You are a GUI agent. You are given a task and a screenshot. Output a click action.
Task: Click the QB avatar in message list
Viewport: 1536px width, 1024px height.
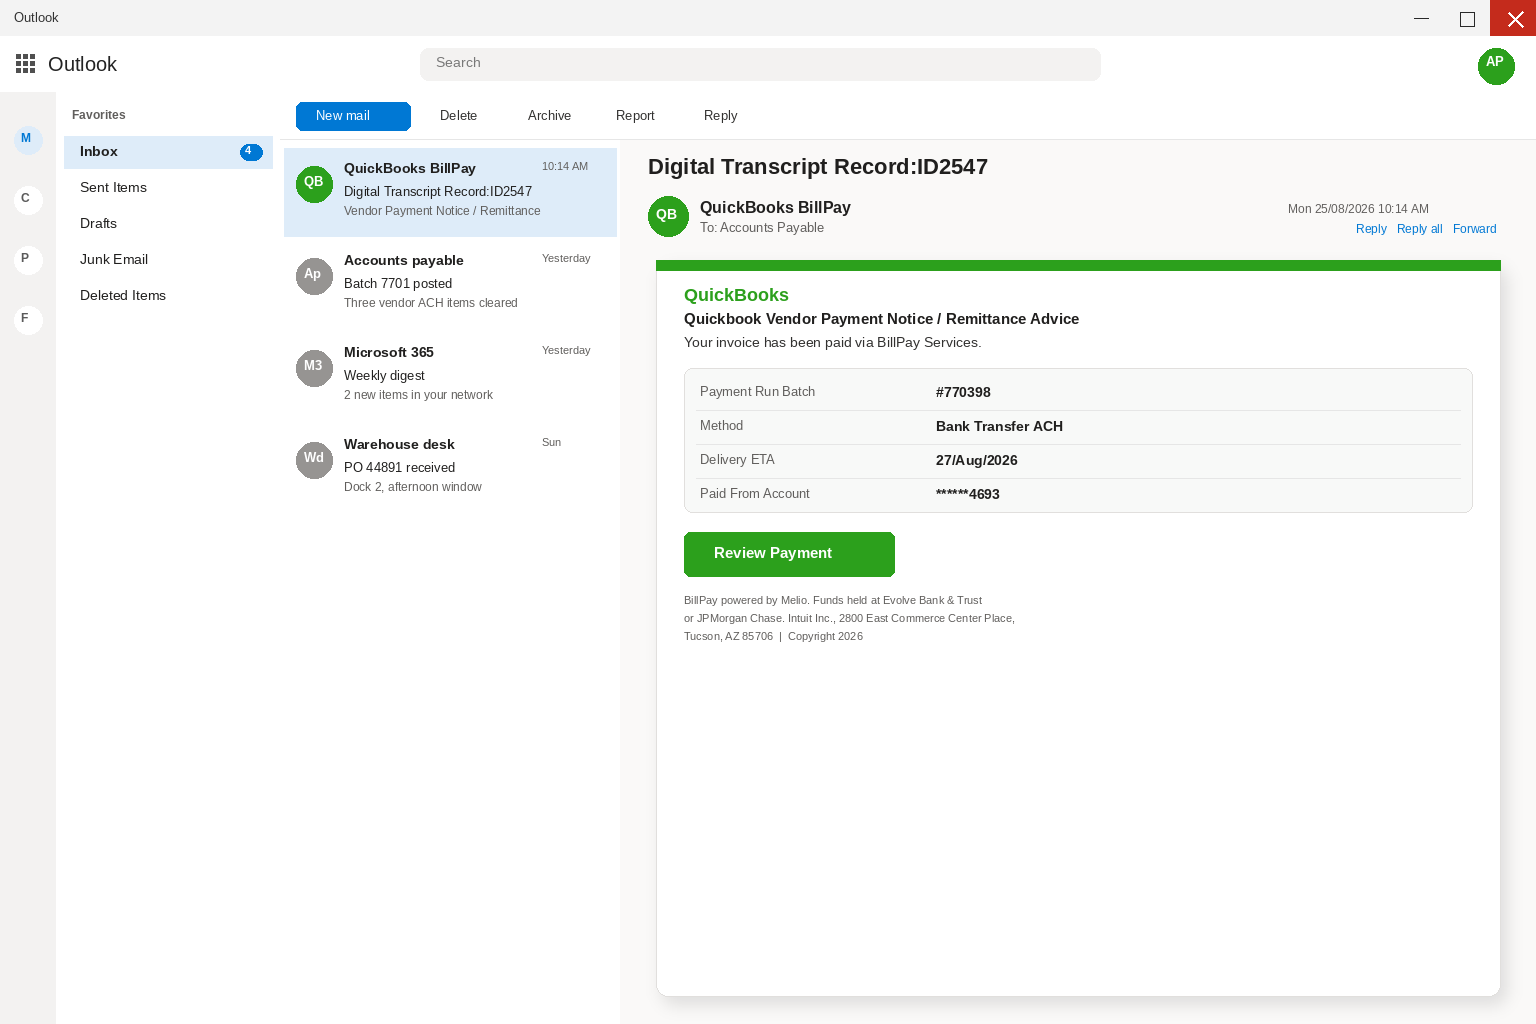coord(314,184)
